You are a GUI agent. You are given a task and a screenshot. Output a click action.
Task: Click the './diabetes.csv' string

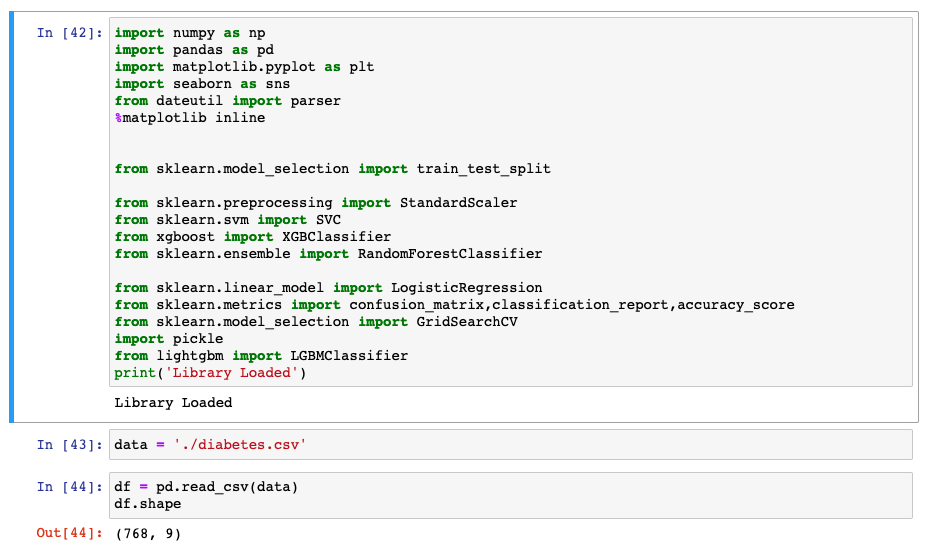(x=240, y=445)
